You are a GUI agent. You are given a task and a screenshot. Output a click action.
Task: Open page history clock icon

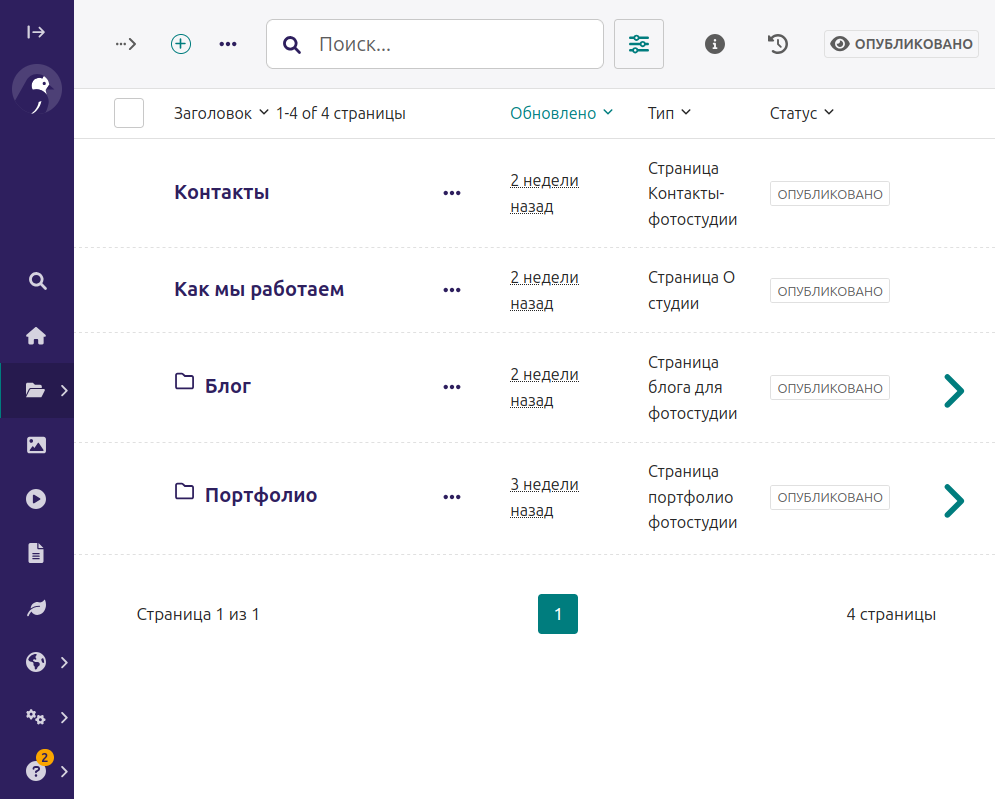coord(777,44)
